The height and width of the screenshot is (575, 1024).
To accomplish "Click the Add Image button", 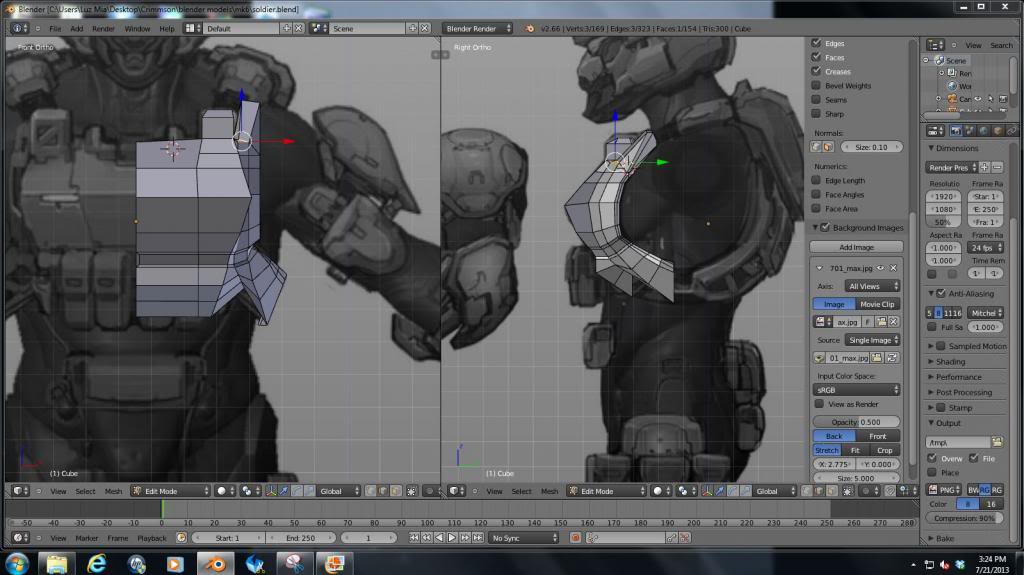I will click(856, 247).
